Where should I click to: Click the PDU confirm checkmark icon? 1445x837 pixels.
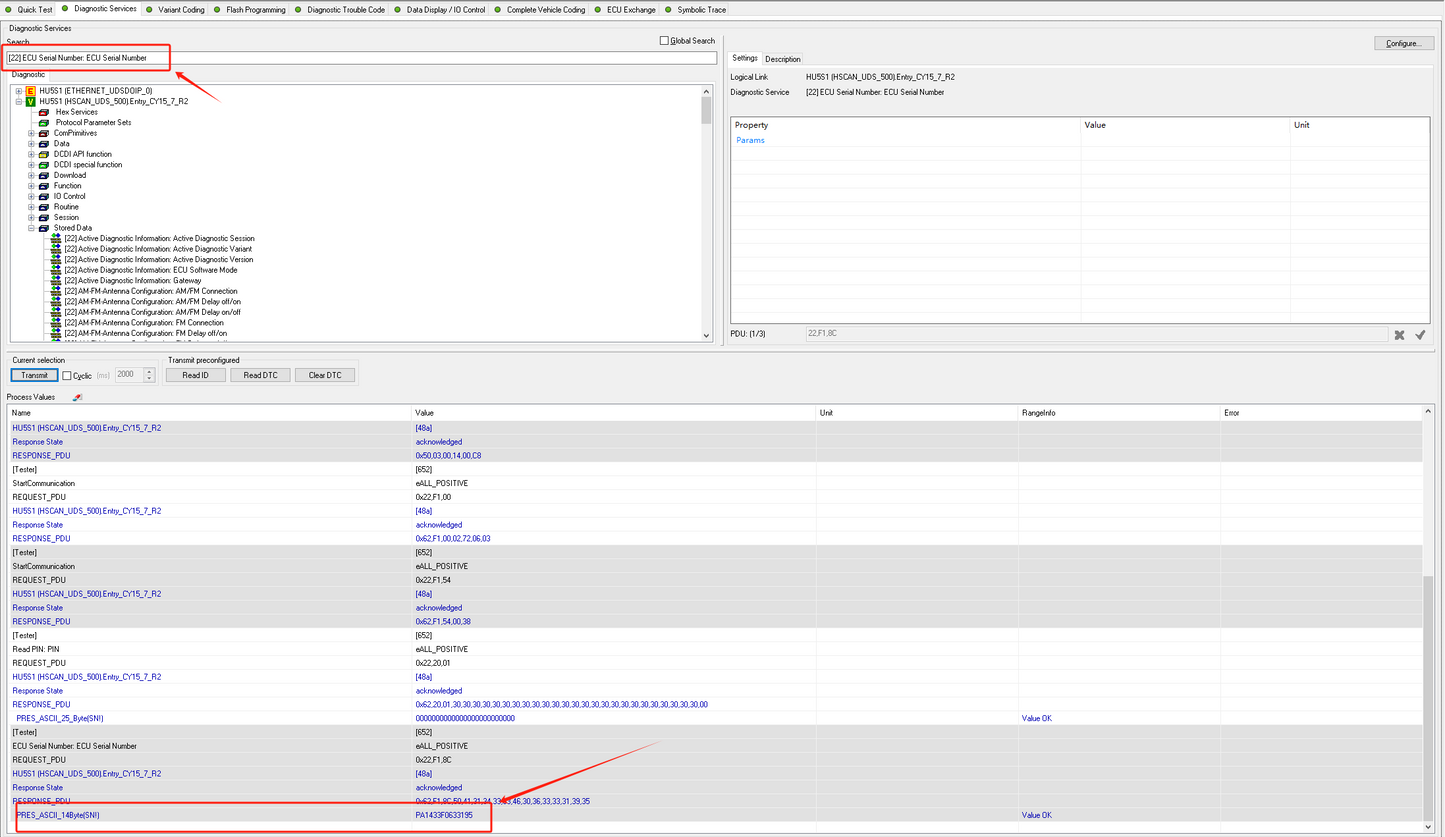(x=1420, y=335)
